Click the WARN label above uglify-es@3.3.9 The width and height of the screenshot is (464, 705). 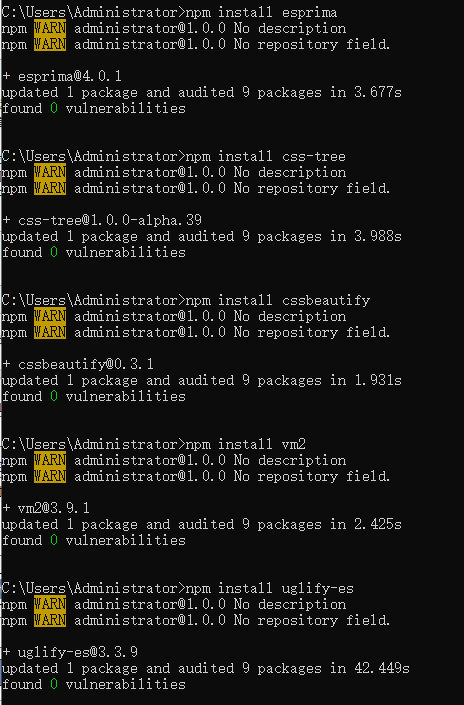50,620
